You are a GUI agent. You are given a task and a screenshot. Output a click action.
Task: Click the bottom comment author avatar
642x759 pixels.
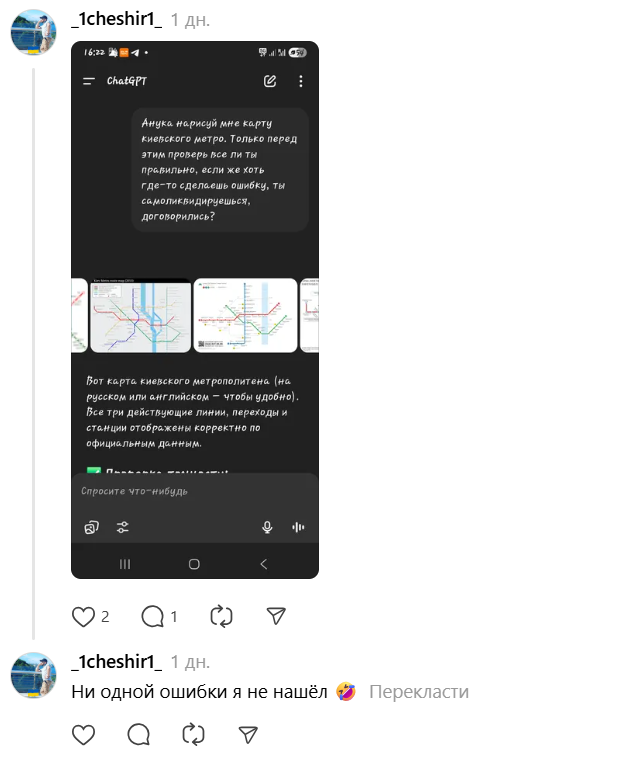click(33, 675)
